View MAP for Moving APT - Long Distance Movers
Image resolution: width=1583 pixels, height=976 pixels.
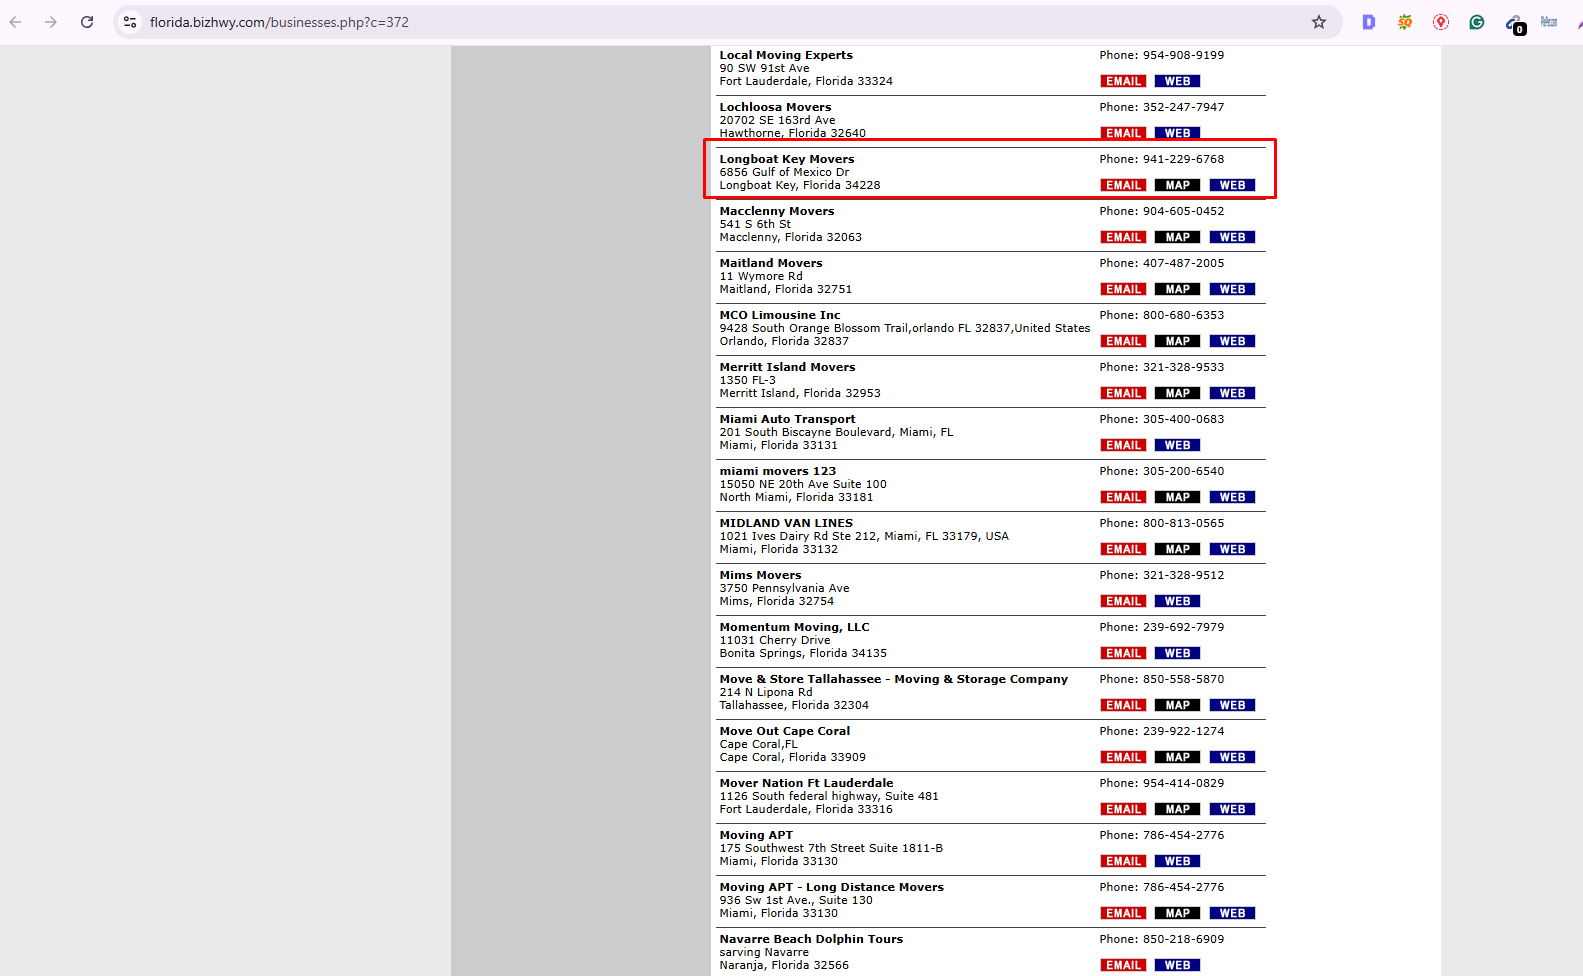[1177, 914]
